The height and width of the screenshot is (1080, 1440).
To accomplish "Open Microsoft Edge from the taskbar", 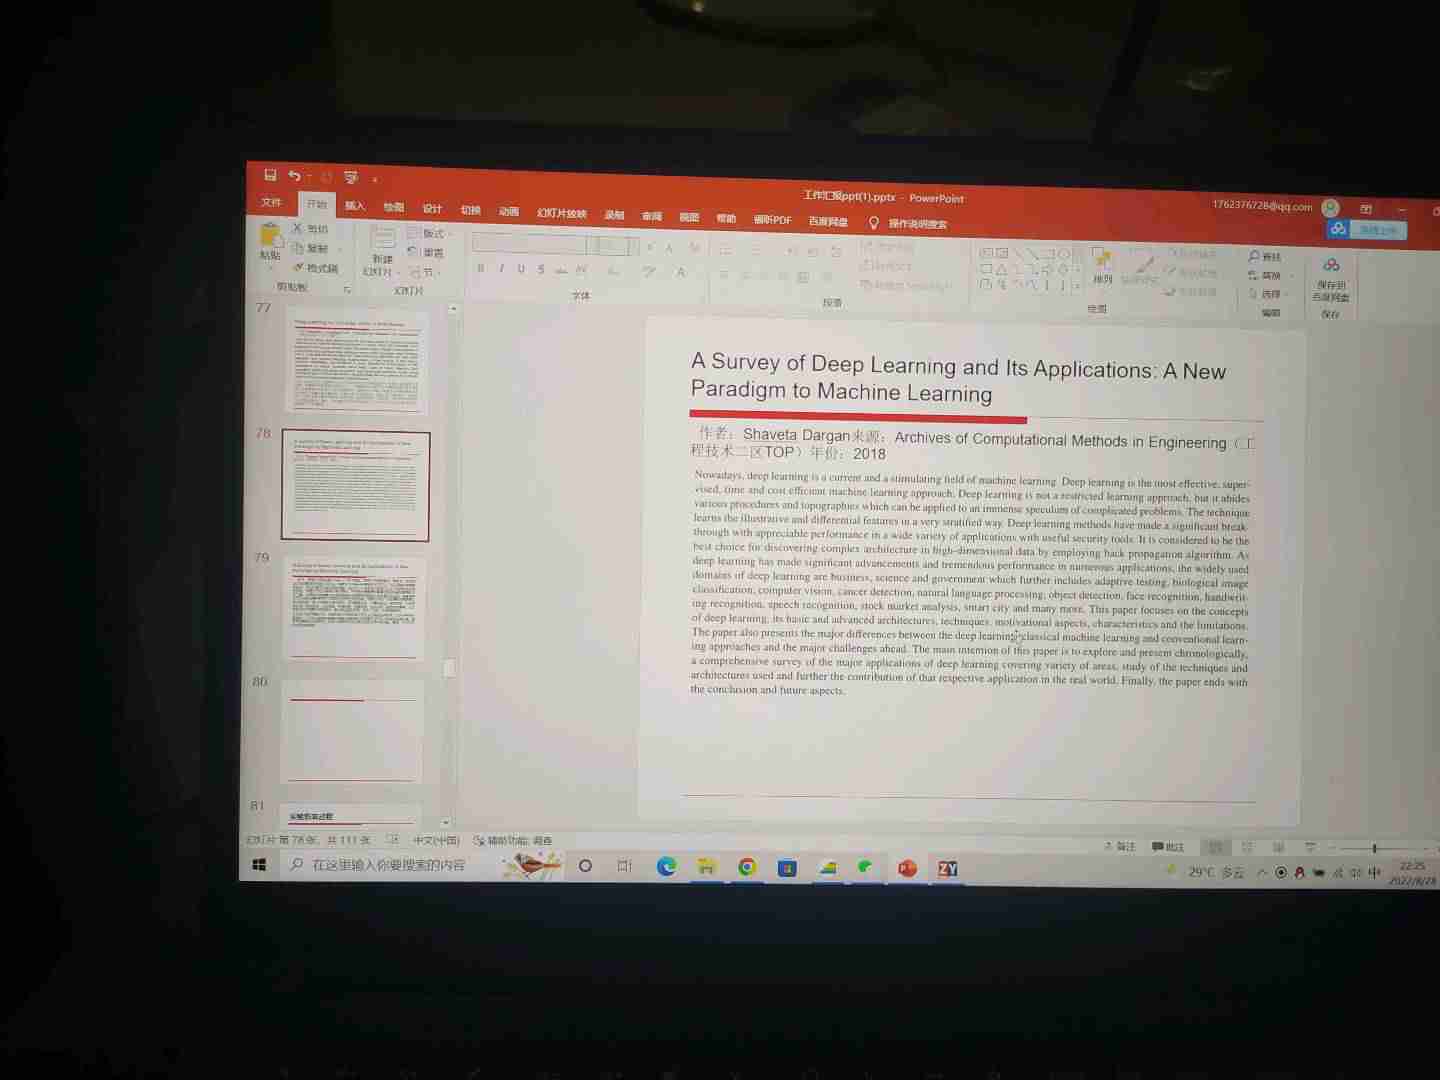I will pos(666,867).
